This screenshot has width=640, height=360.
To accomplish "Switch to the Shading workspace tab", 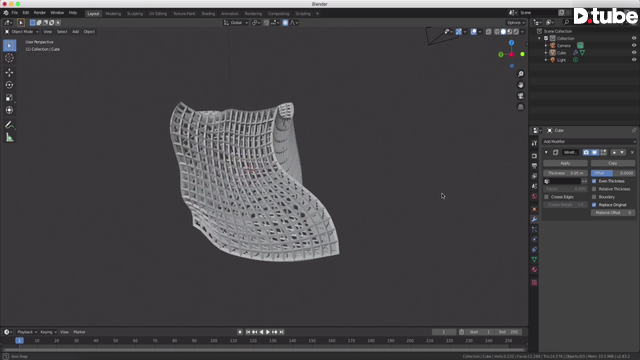I will click(208, 13).
